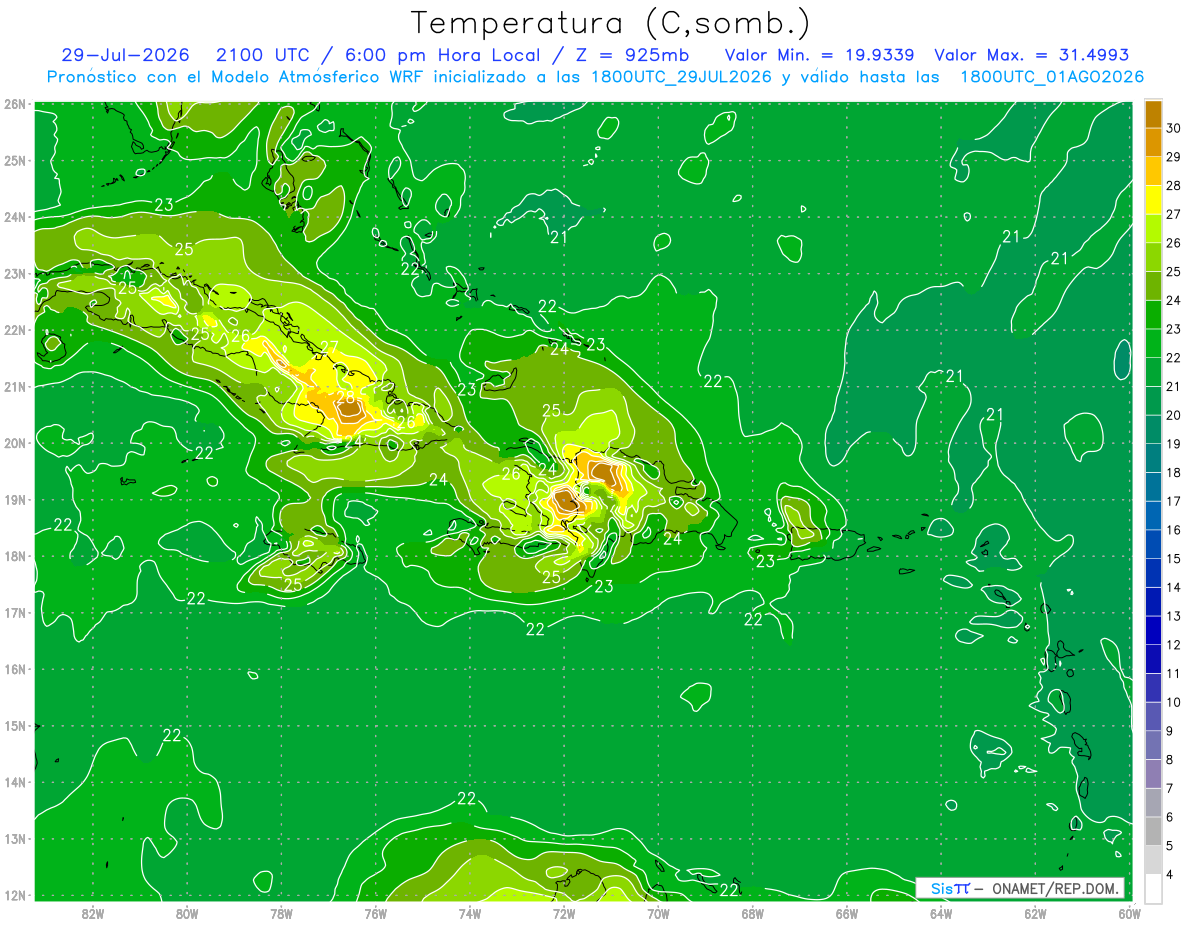Image resolution: width=1200 pixels, height=927 pixels.
Task: Click '6:00 pm Hora Local' text
Action: [x=445, y=55]
